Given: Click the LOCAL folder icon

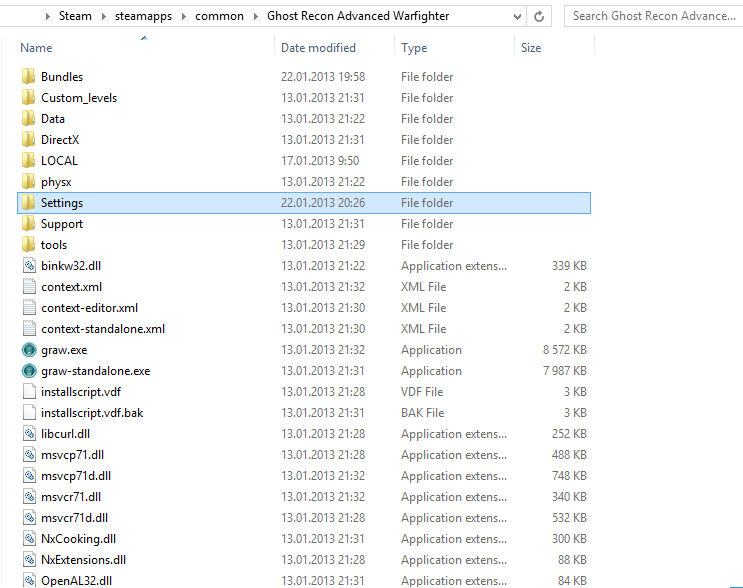Looking at the screenshot, I should click(28, 161).
